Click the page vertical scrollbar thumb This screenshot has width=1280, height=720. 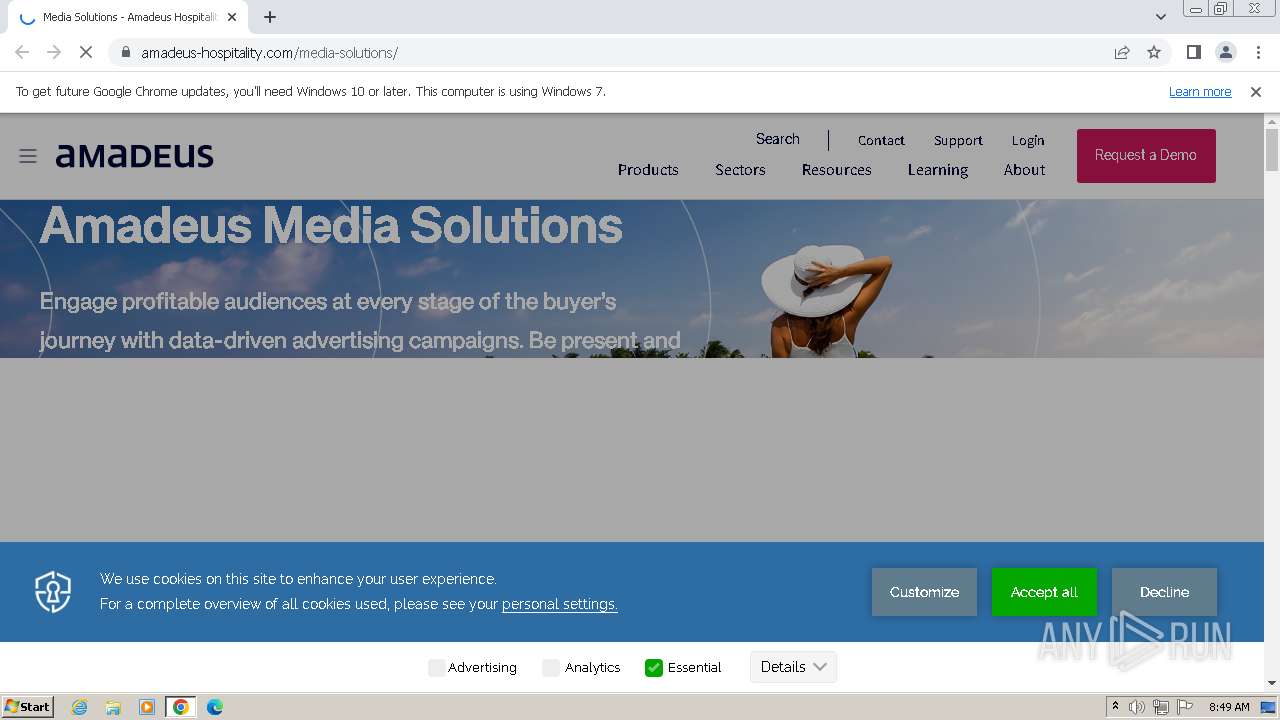pos(1272,151)
